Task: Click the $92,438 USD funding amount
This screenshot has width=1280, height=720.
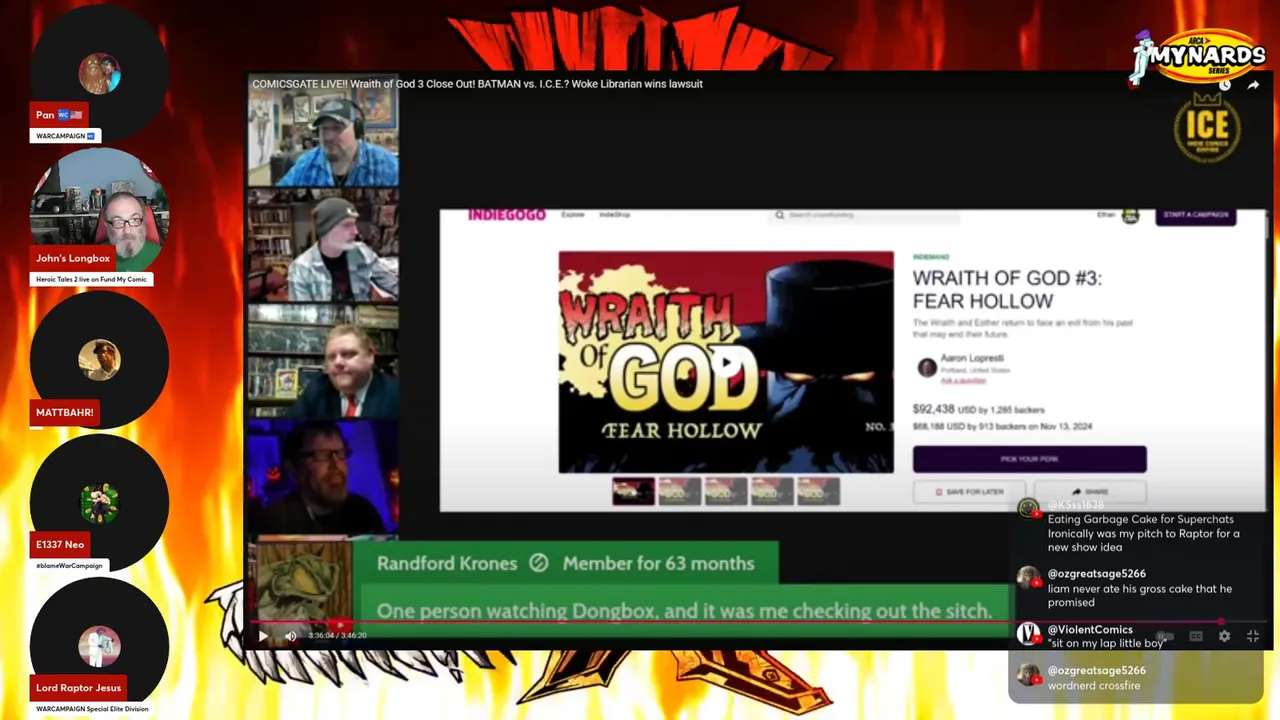Action: (944, 409)
